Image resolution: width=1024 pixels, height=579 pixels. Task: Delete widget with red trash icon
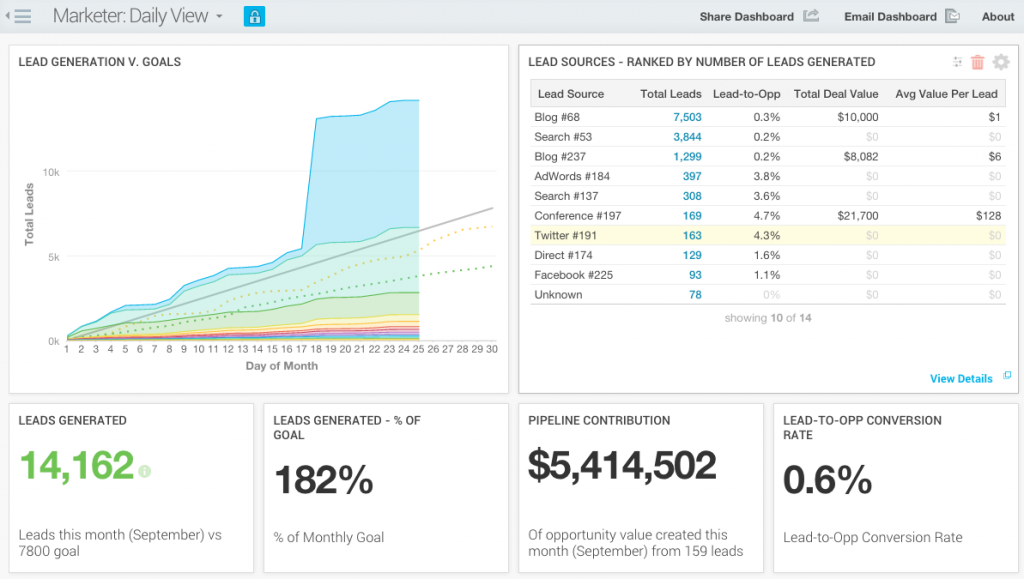click(978, 62)
